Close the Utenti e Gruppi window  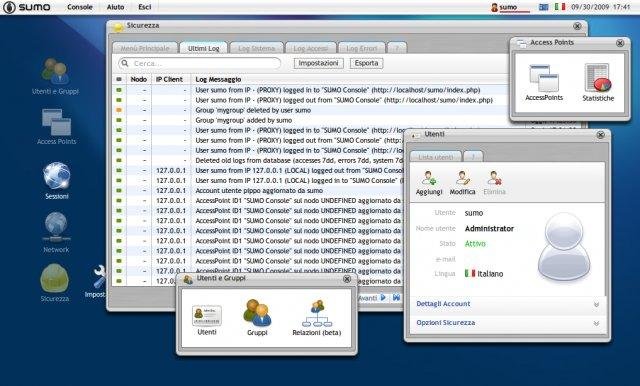point(347,279)
